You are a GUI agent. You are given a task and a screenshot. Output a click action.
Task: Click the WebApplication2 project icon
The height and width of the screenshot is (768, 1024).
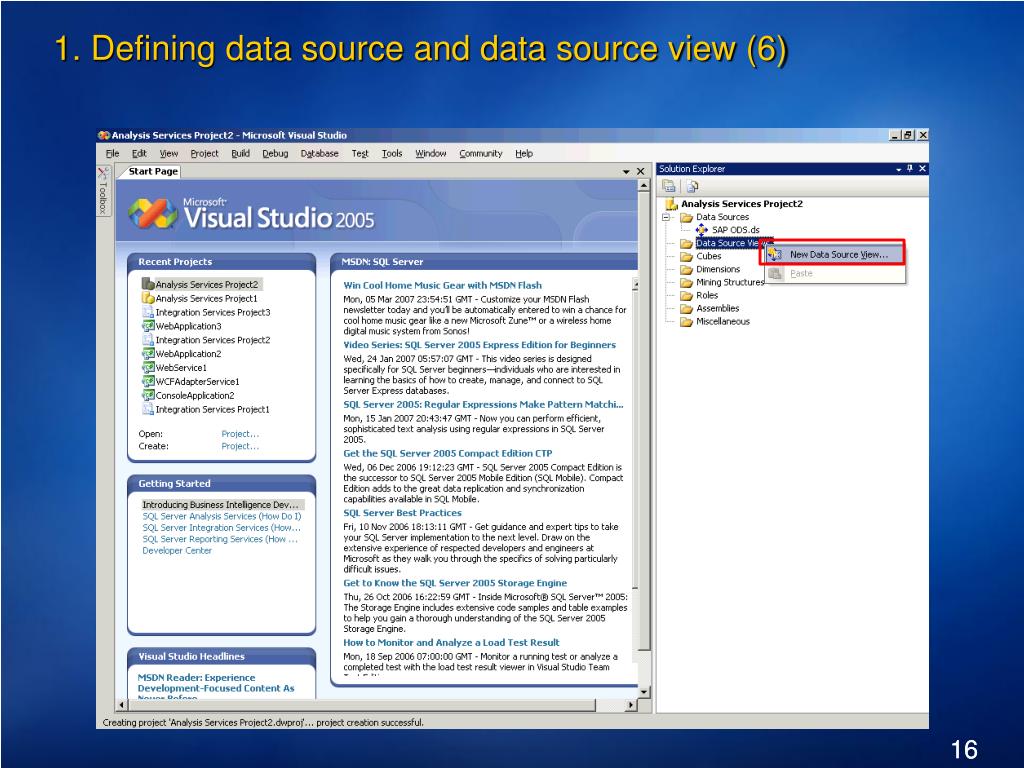148,354
